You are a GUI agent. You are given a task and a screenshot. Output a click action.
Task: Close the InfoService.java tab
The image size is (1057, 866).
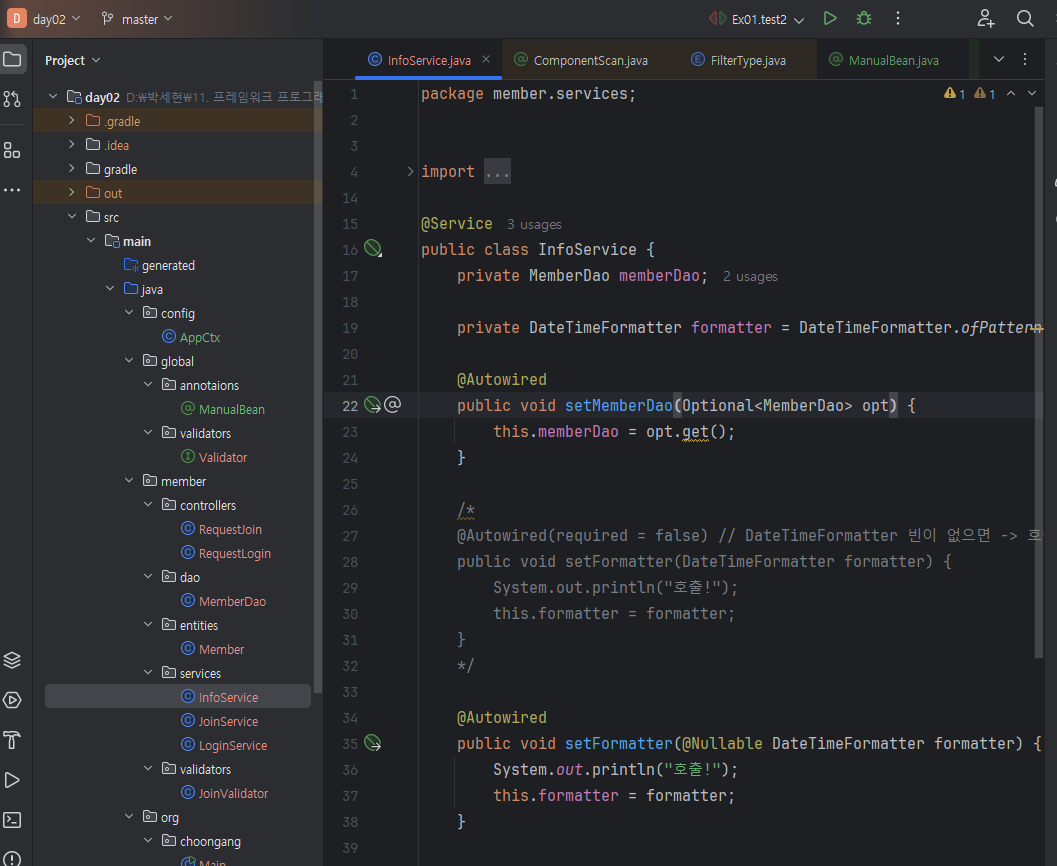(486, 59)
